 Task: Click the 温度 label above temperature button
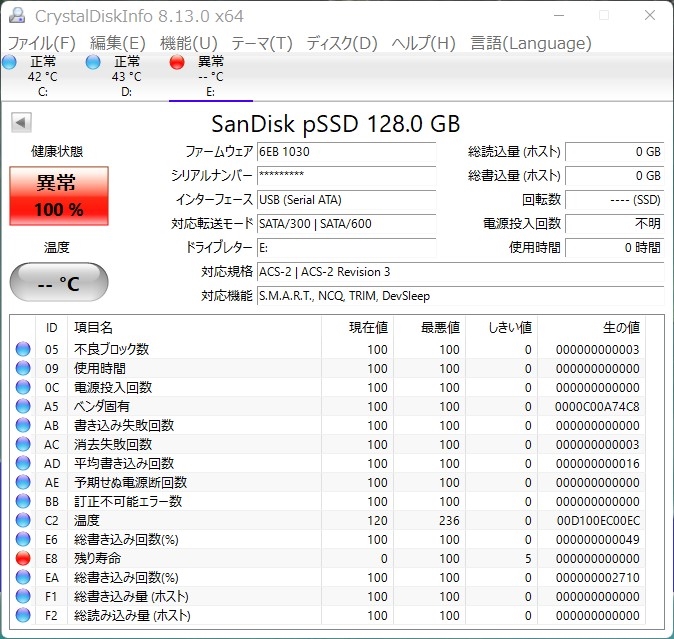56,247
